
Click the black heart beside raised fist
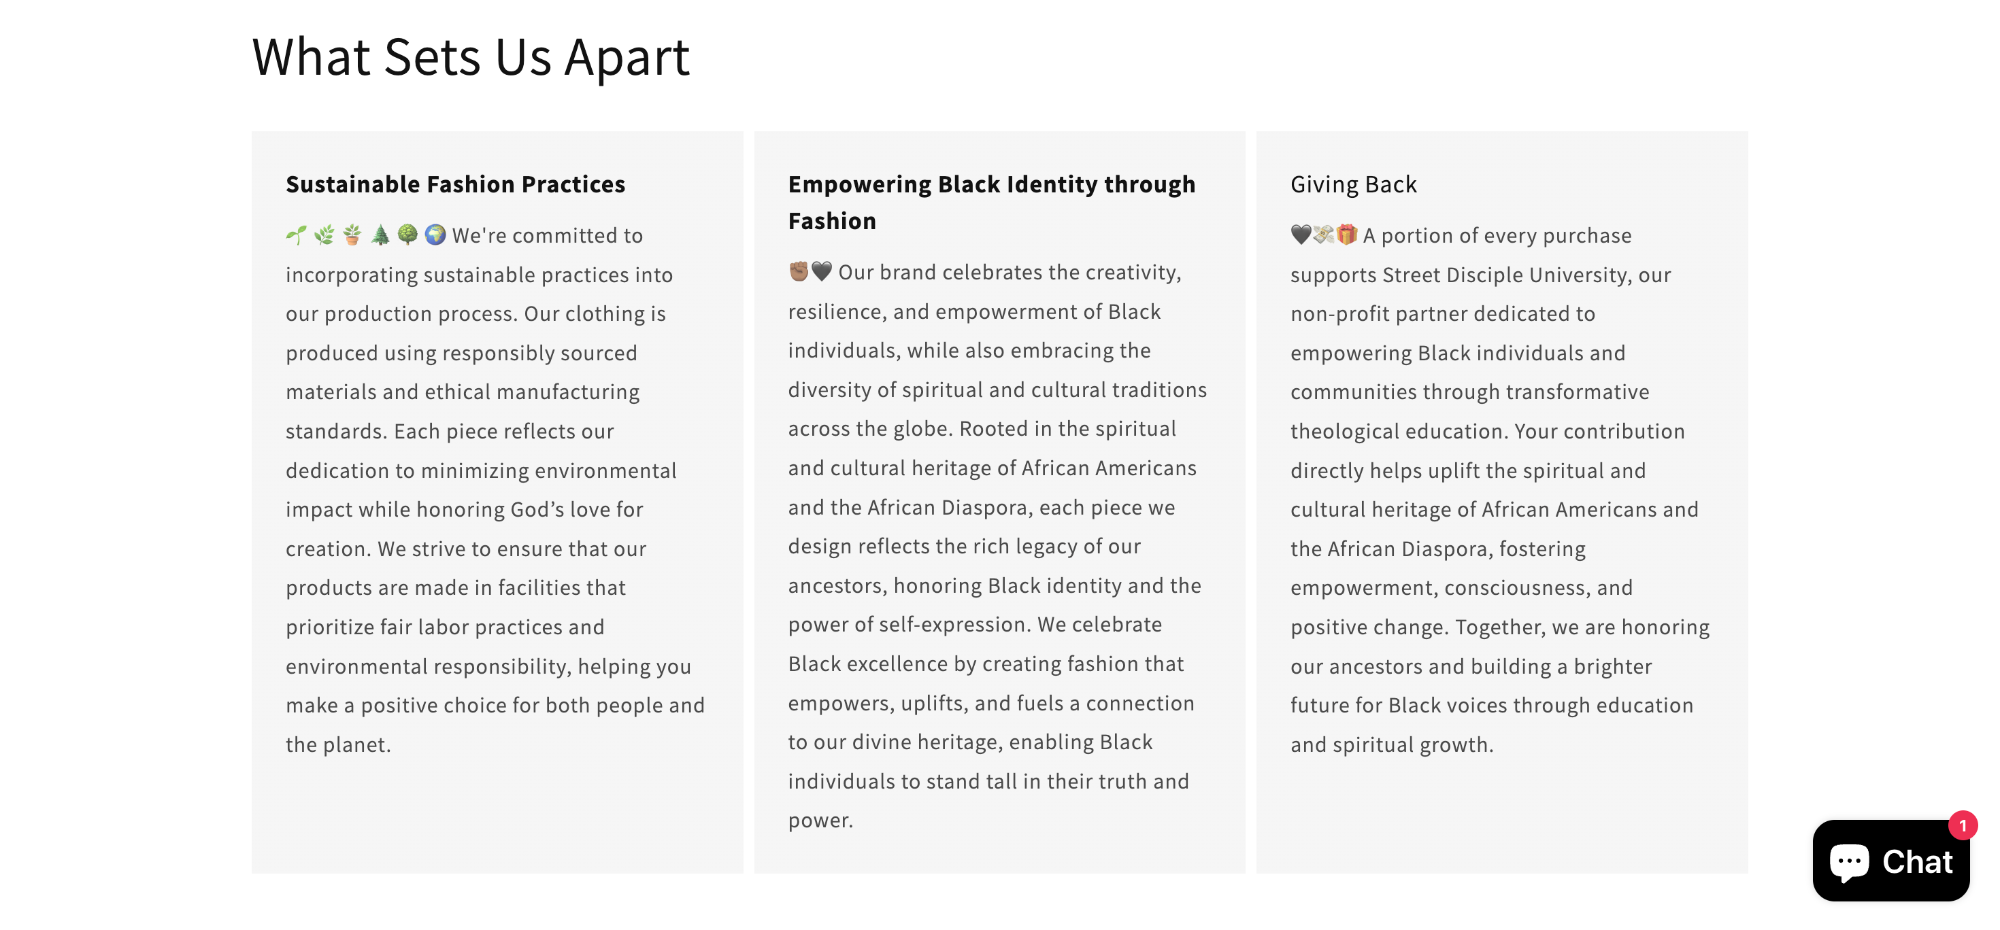tap(822, 271)
